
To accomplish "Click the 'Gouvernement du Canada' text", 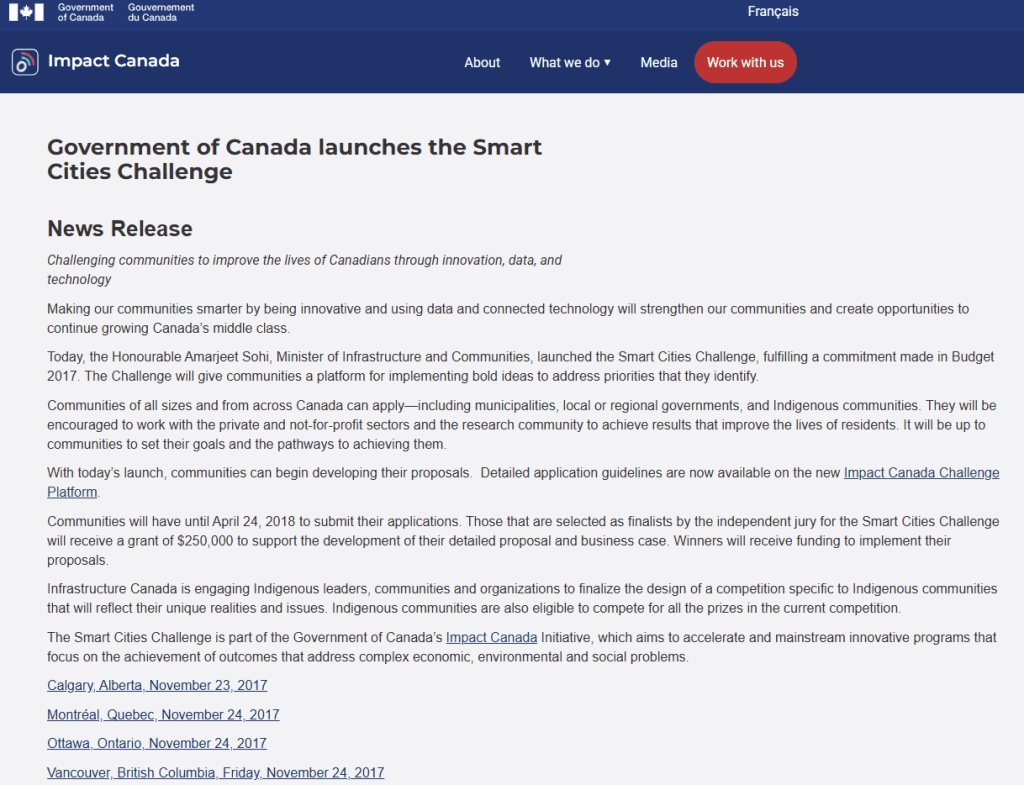I will point(161,12).
